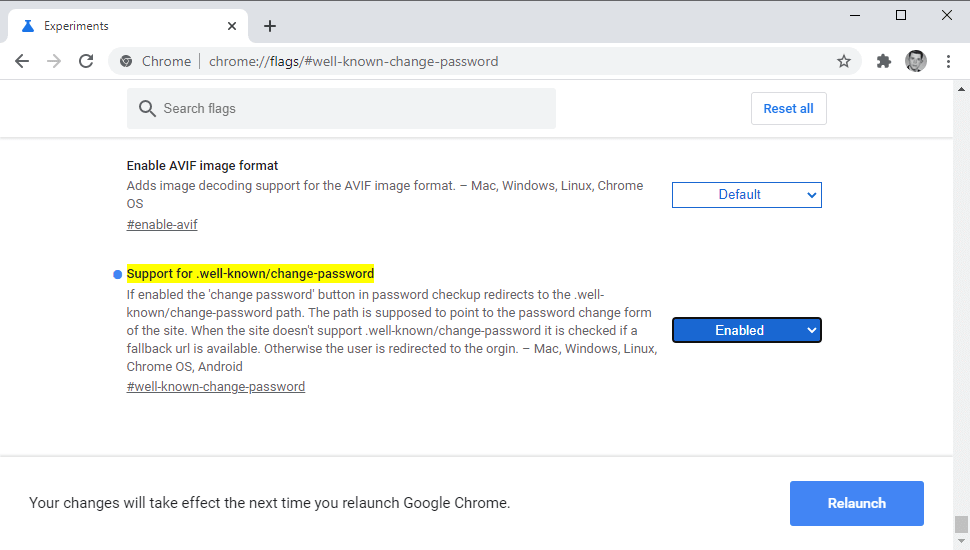Open the Extensions puzzle icon
Screen dimensions: 970x550
884,61
